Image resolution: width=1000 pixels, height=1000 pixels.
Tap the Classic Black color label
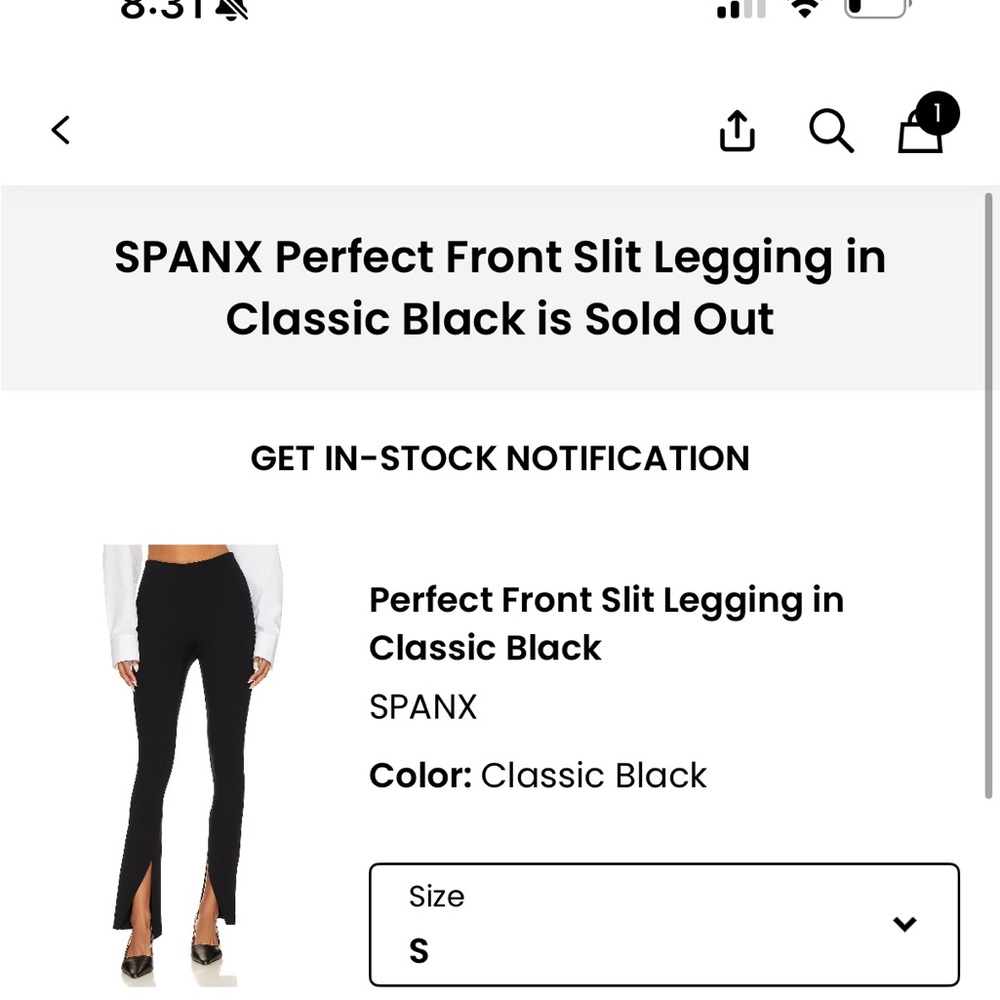point(593,775)
